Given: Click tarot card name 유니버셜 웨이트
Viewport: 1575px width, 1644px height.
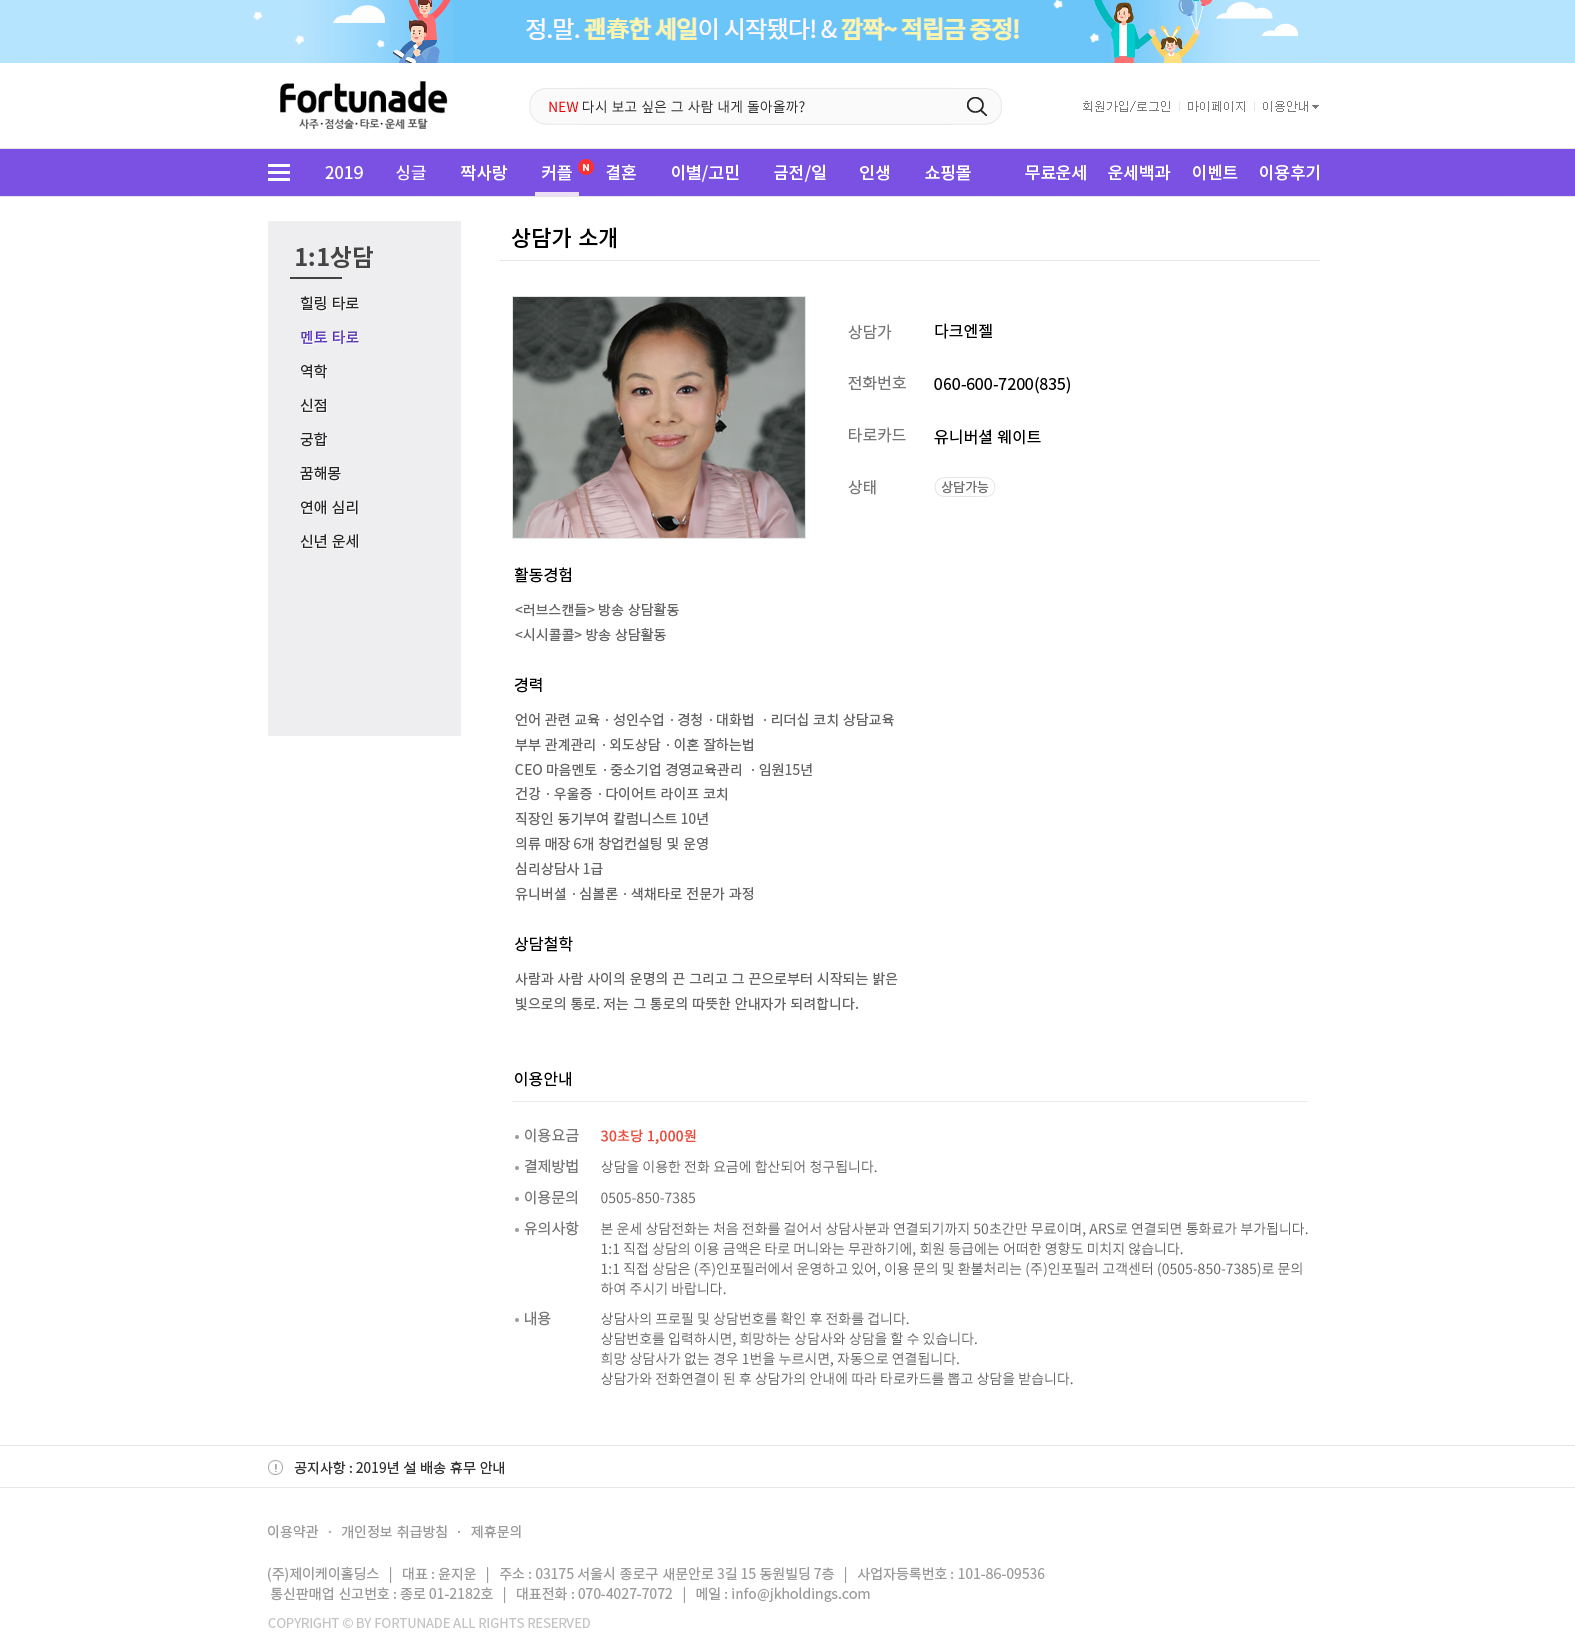Looking at the screenshot, I should tap(987, 437).
